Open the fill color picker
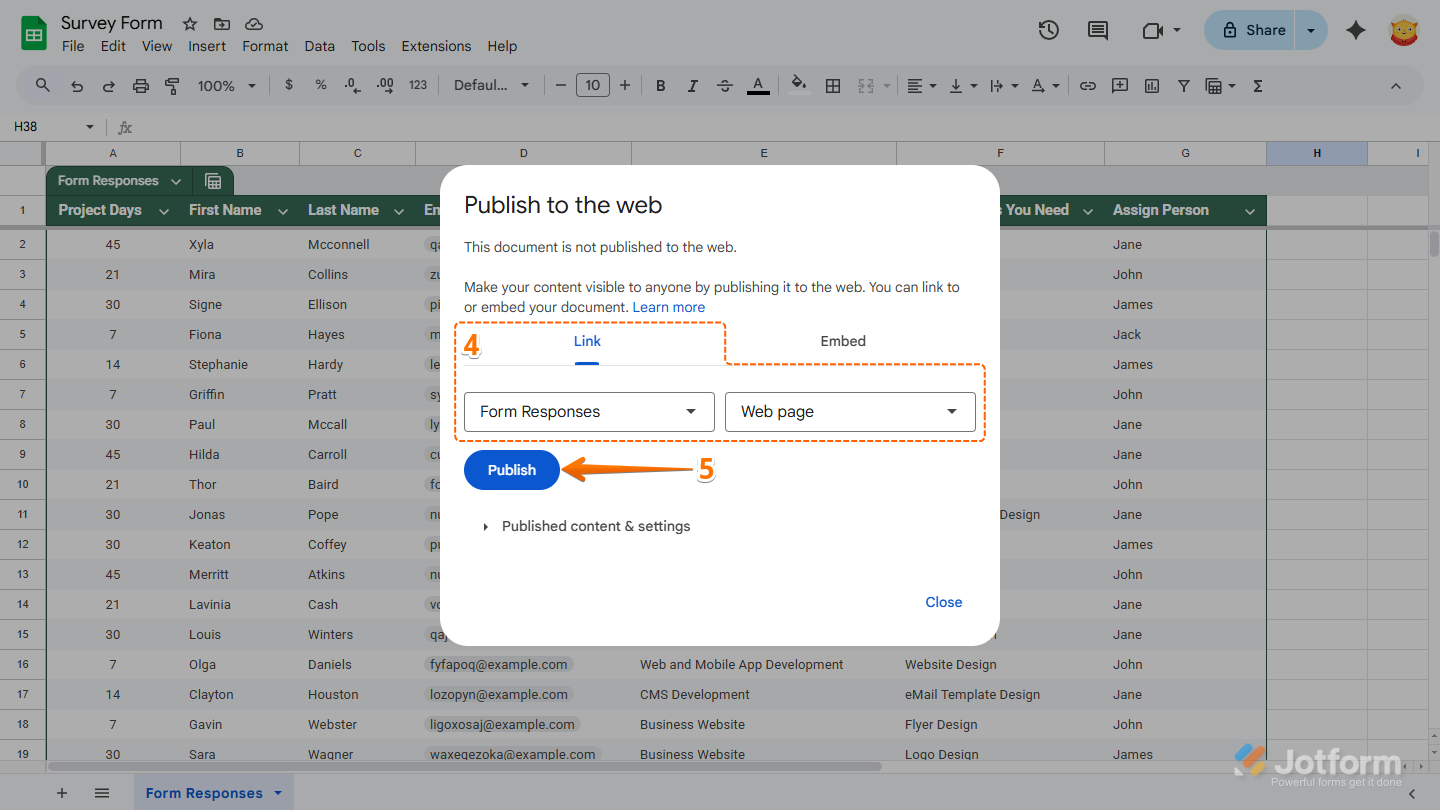This screenshot has width=1440, height=810. coord(798,85)
